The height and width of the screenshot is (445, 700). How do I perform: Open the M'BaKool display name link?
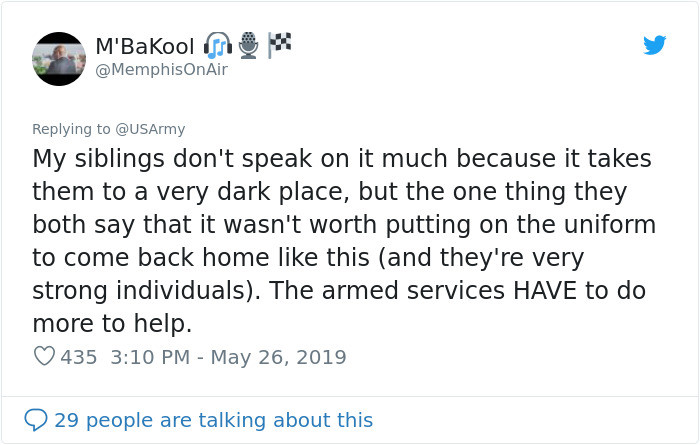(145, 46)
